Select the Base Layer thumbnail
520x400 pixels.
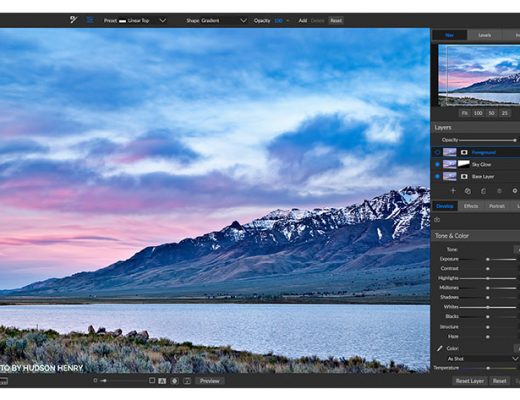tap(449, 176)
